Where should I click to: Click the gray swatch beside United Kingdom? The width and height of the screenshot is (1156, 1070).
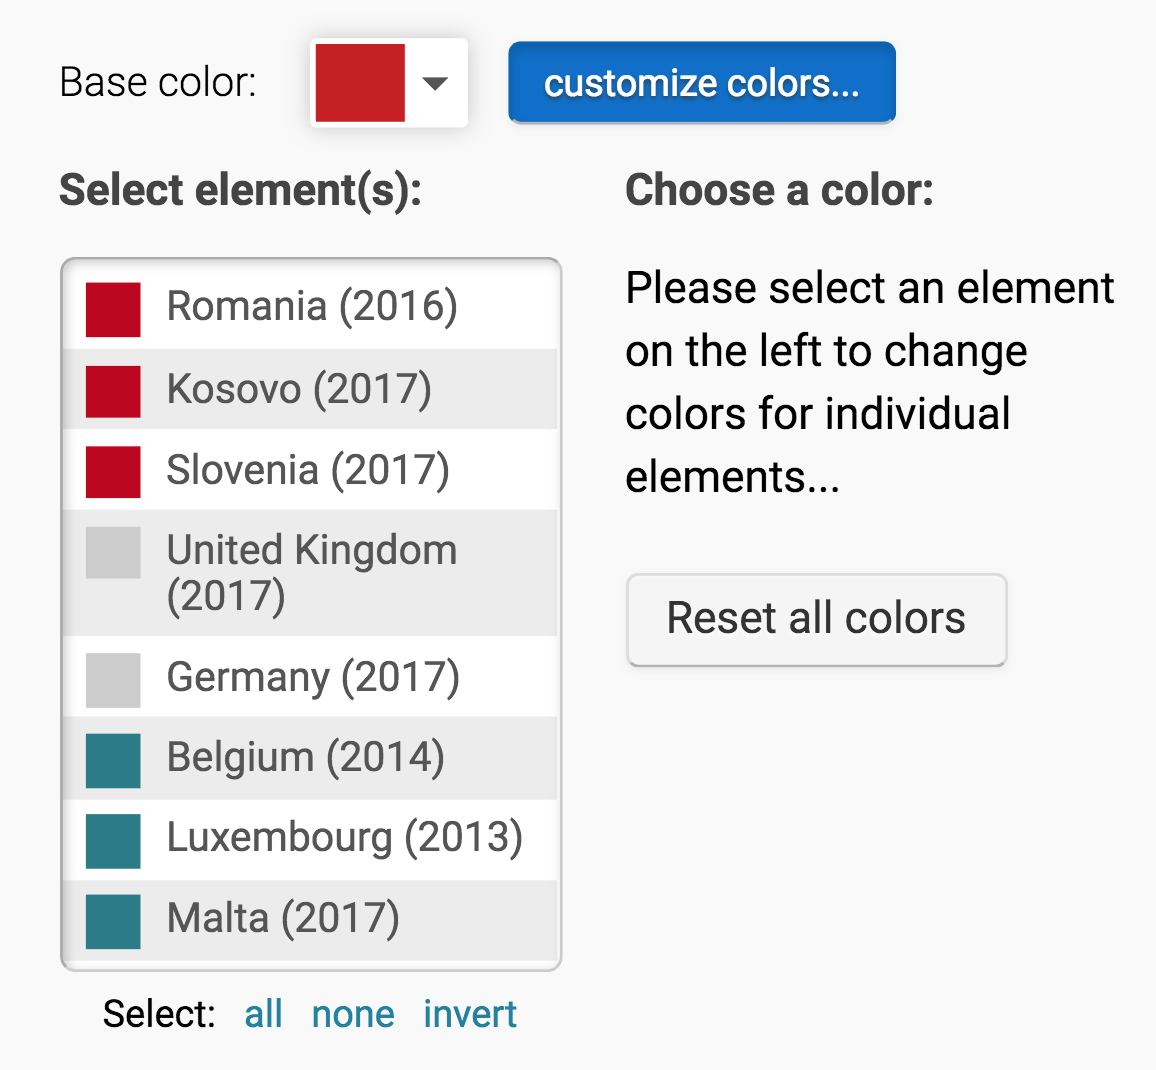point(113,553)
